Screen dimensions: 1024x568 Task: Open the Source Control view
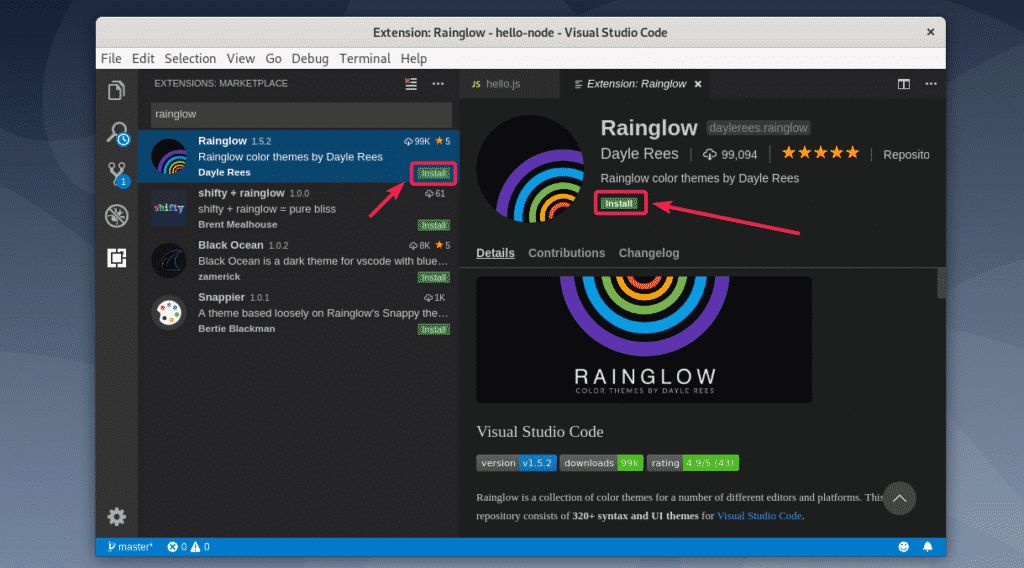tap(117, 175)
